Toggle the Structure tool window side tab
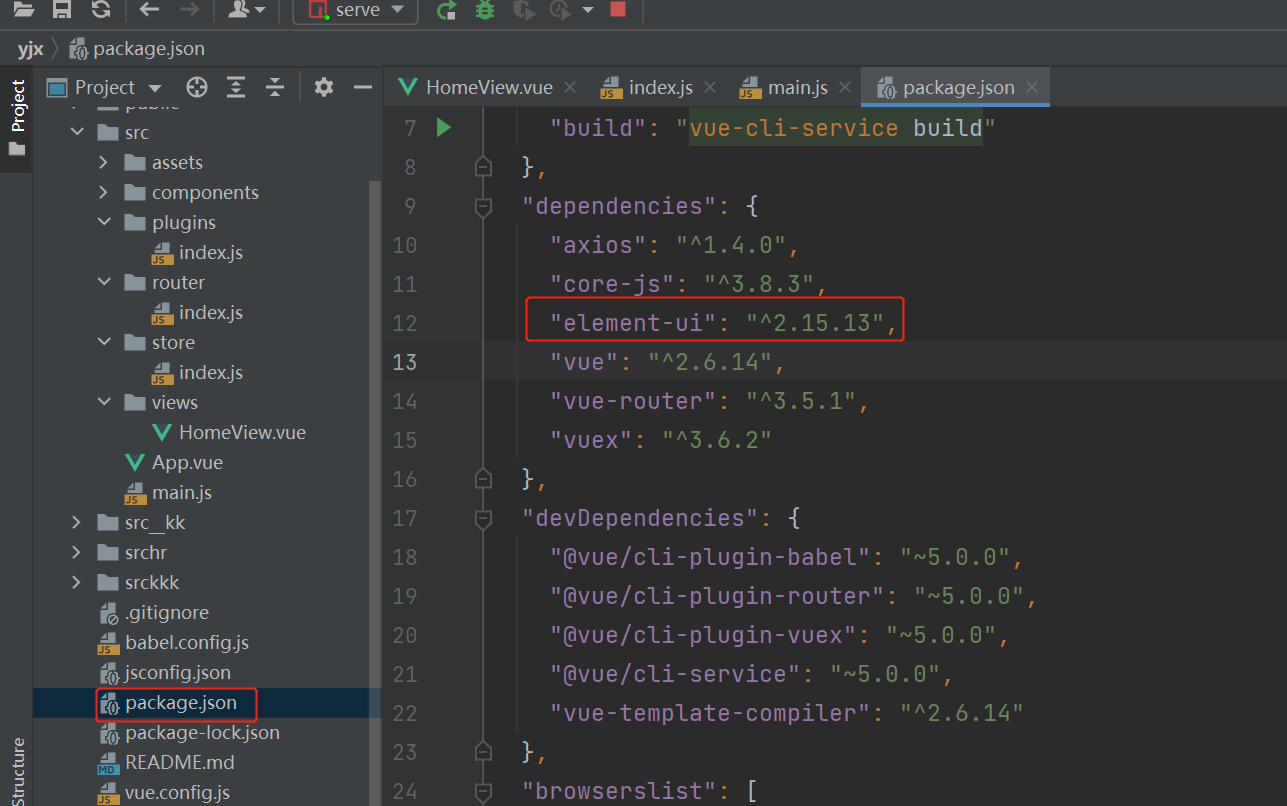Screen dimensions: 1287x806 click(x=16, y=770)
